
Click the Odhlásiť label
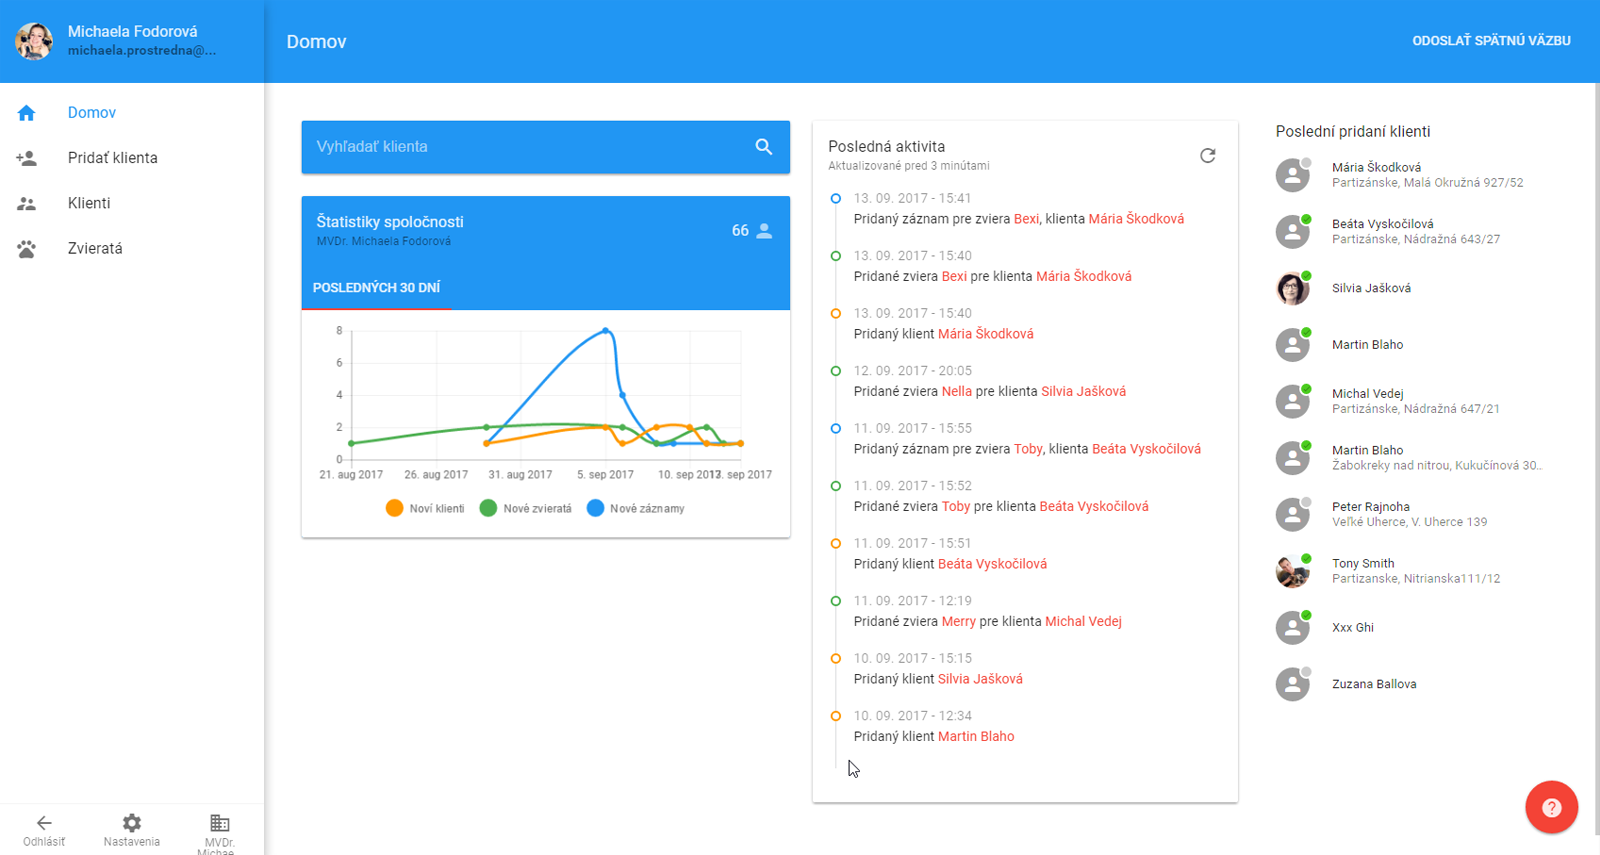[44, 842]
